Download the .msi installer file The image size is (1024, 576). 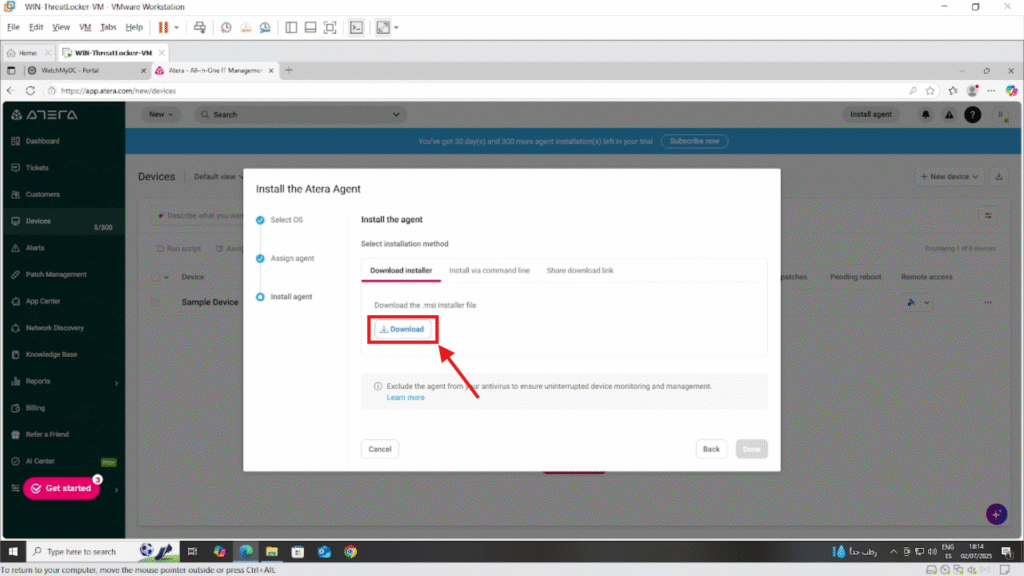(402, 329)
